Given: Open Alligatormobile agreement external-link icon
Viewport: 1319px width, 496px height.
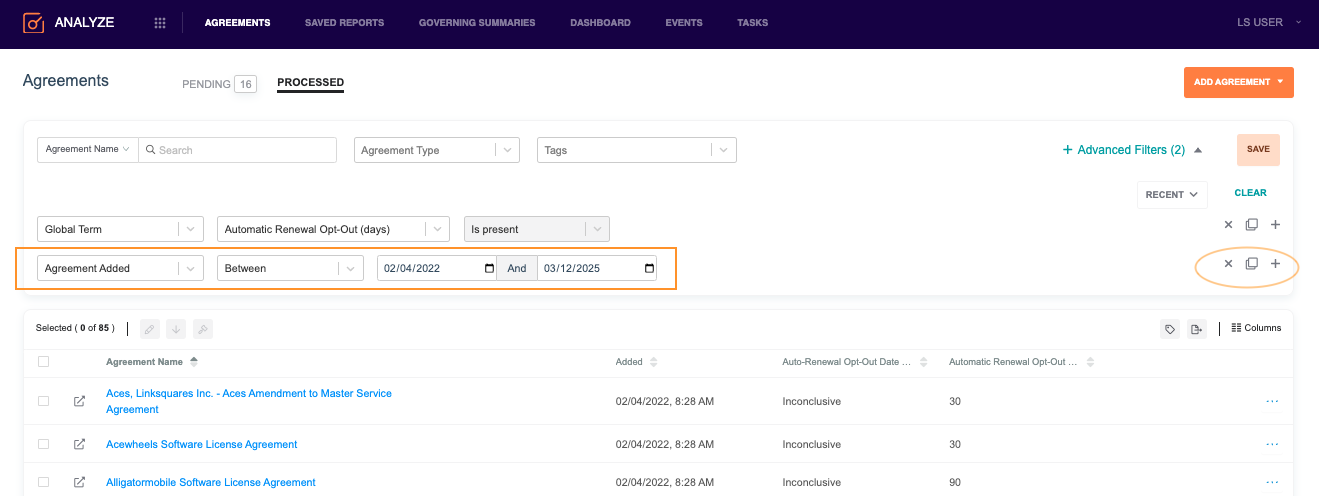Looking at the screenshot, I should 79,482.
